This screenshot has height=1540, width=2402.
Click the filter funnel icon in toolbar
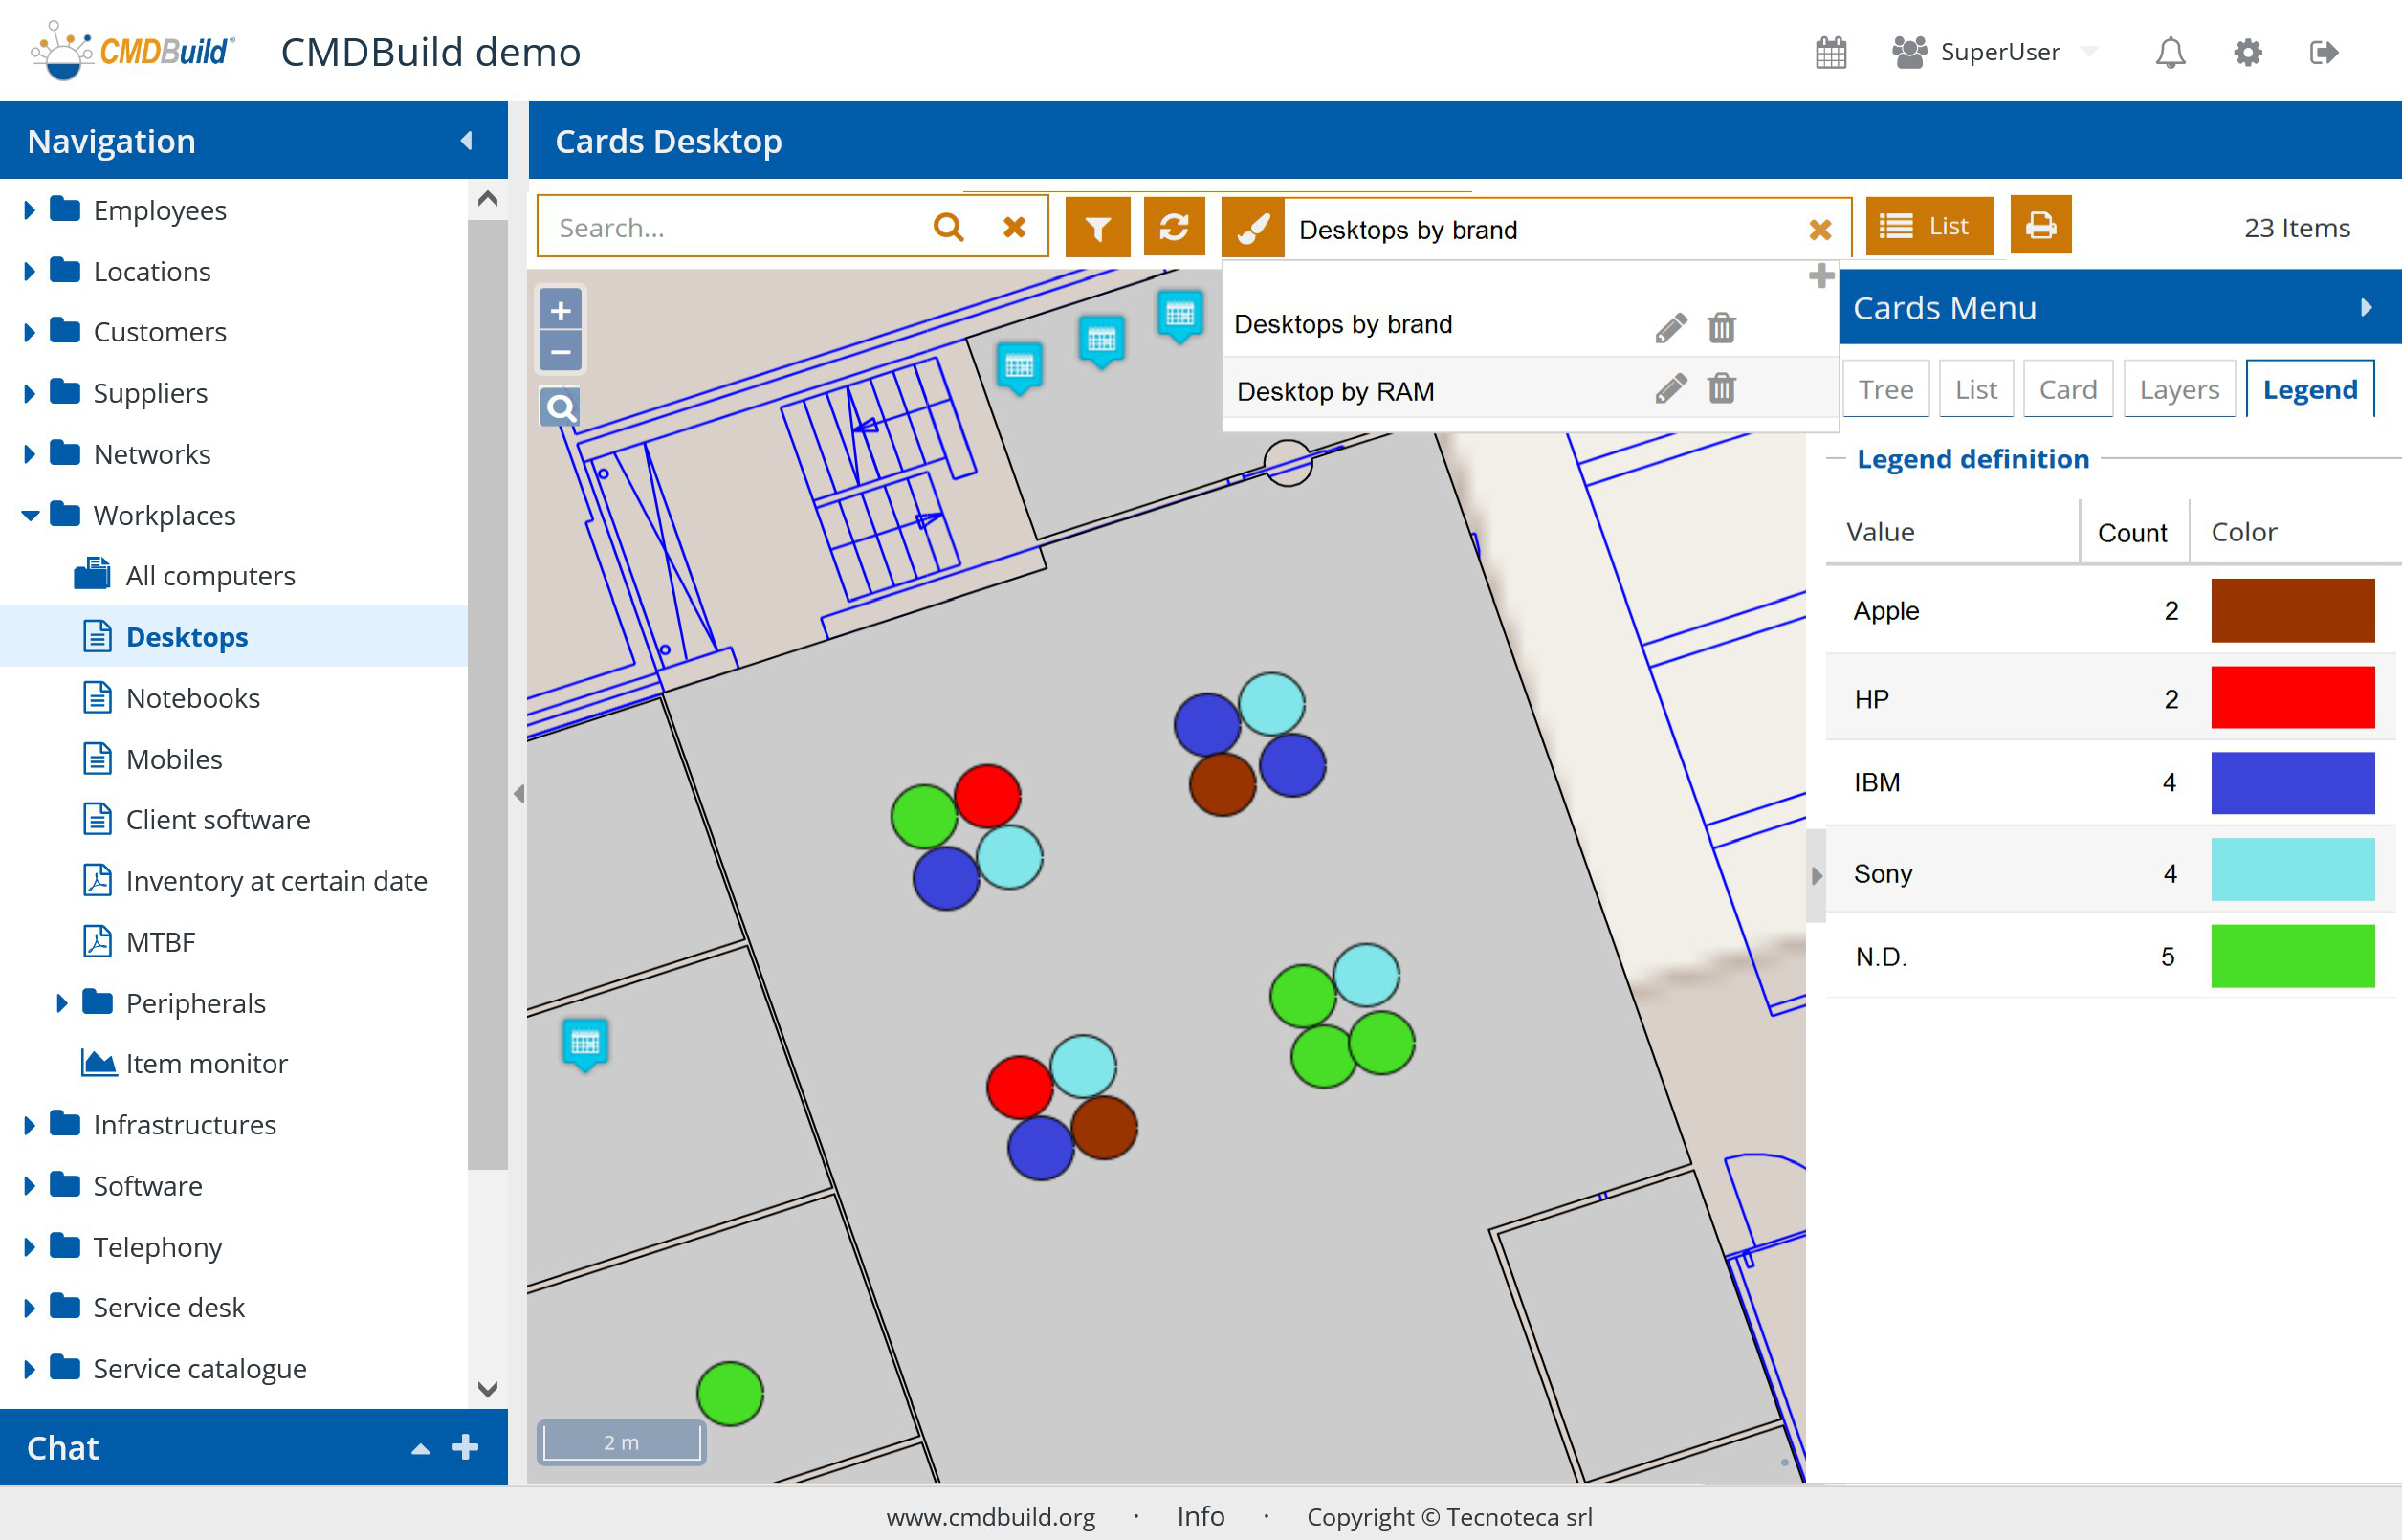[1097, 228]
